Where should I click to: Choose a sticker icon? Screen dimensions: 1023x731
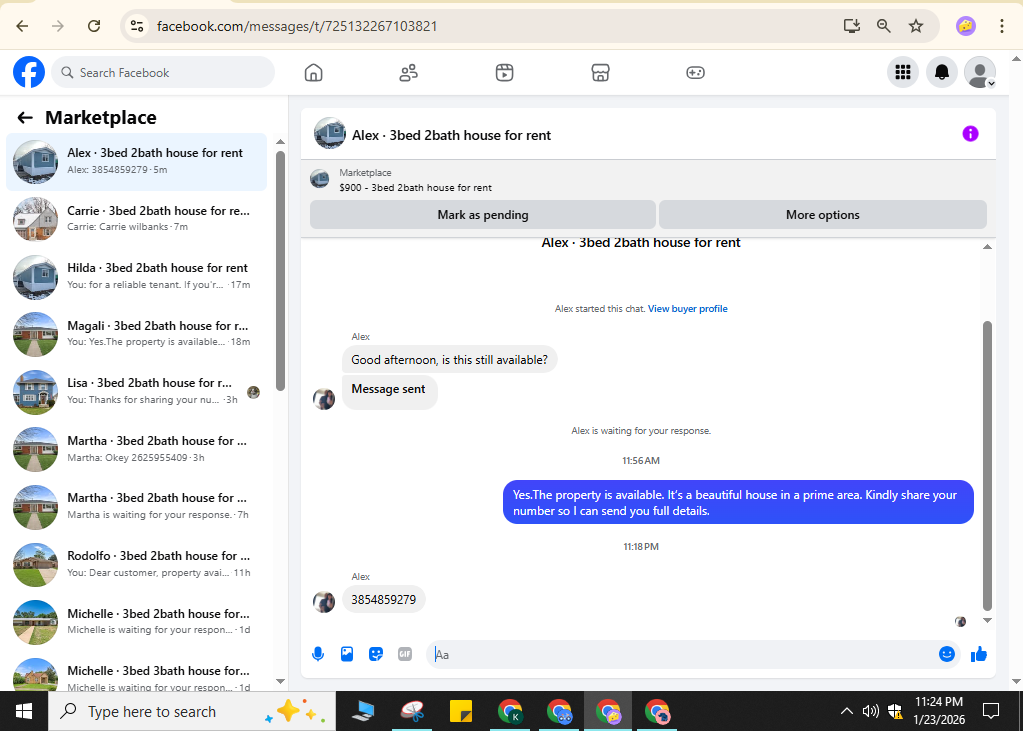376,654
